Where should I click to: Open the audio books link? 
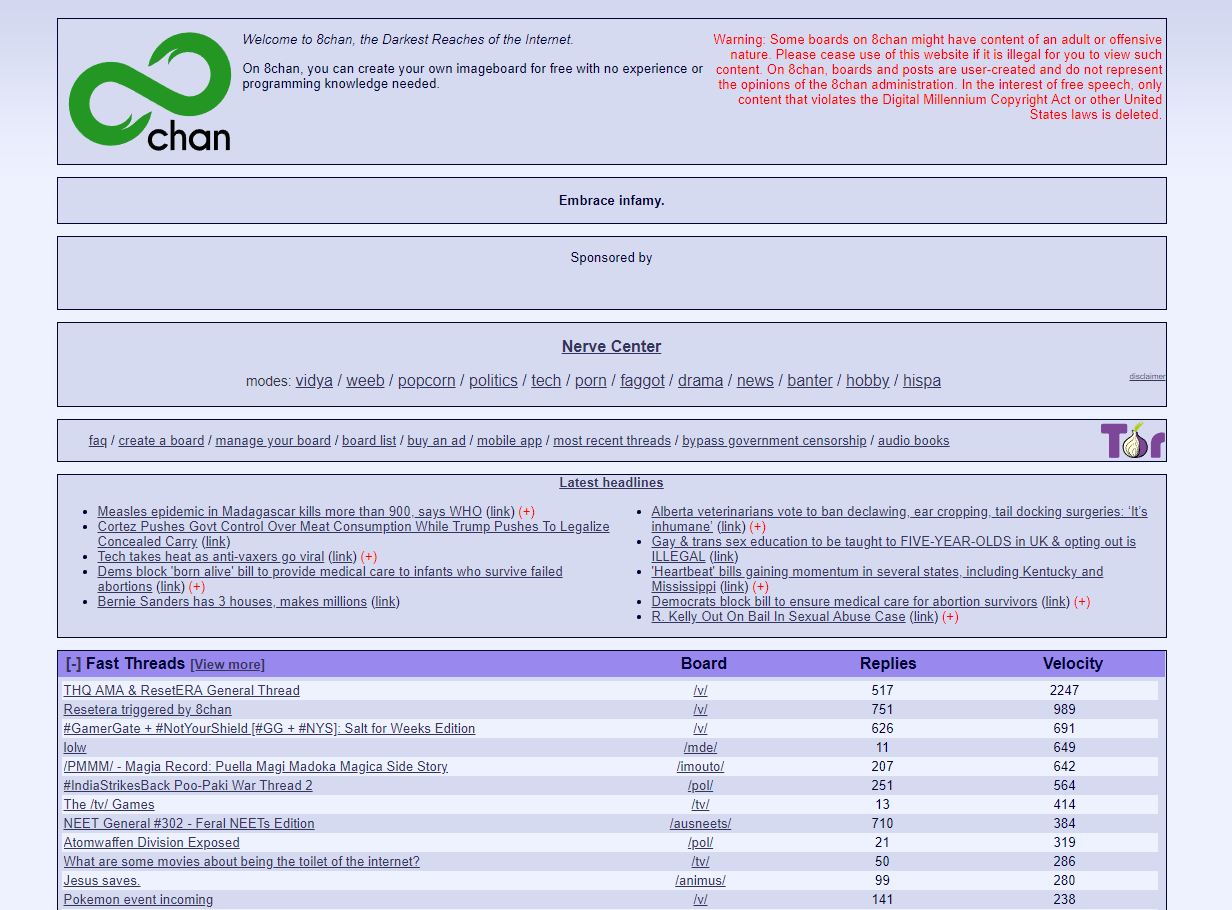point(914,441)
